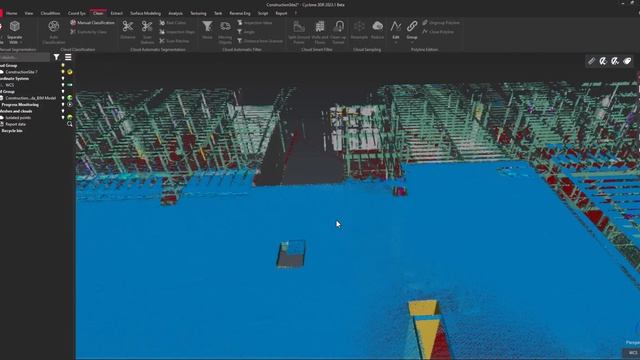The image size is (640, 360).
Task: Switch to the Surface Modeling tab
Action: [145, 13]
